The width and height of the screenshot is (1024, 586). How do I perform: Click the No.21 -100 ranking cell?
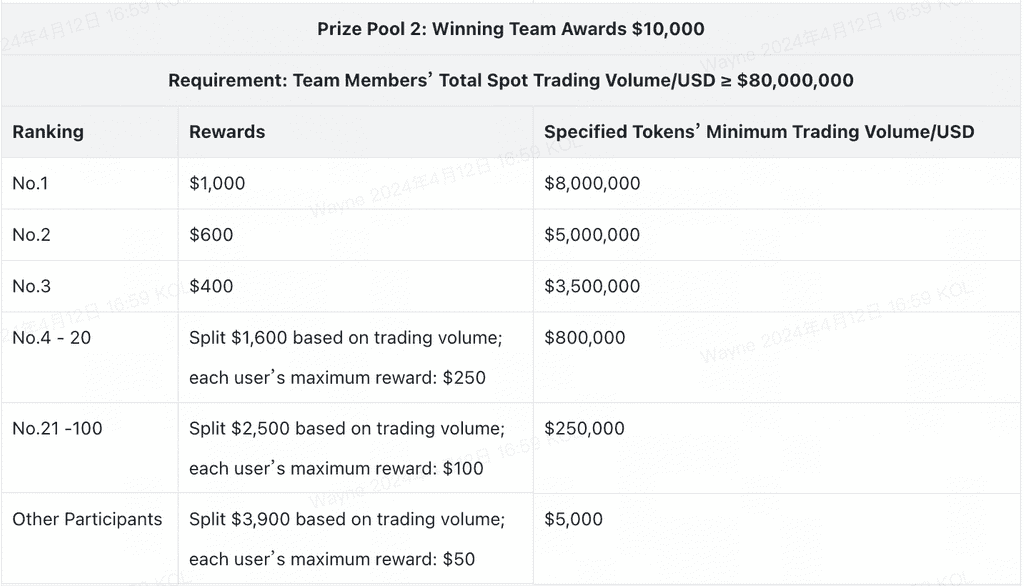[x=58, y=429]
